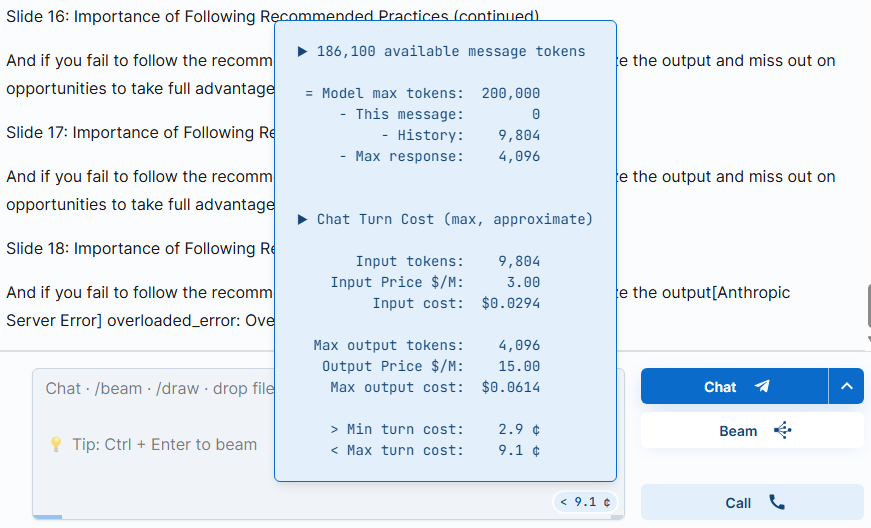Click the lightbulb tip icon
This screenshot has height=528, width=871.
(x=56, y=445)
